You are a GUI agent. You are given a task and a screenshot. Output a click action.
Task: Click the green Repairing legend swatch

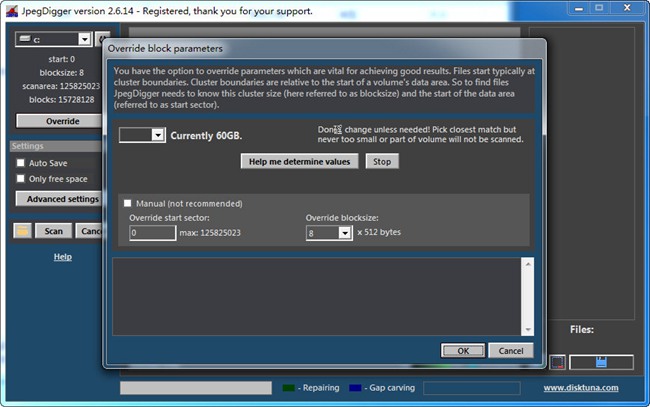(x=289, y=388)
